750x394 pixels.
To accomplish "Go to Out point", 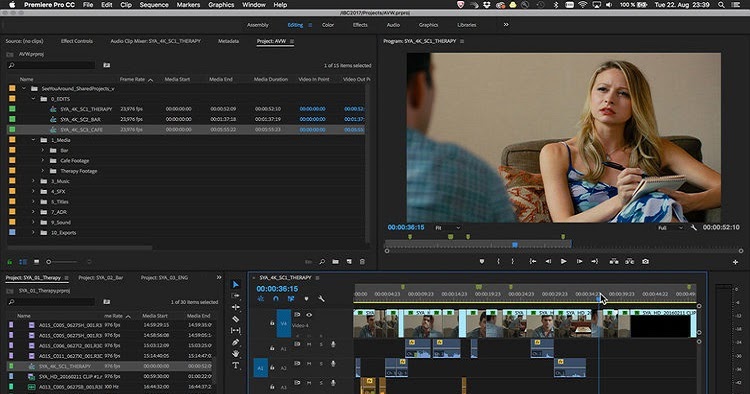I will click(x=595, y=262).
